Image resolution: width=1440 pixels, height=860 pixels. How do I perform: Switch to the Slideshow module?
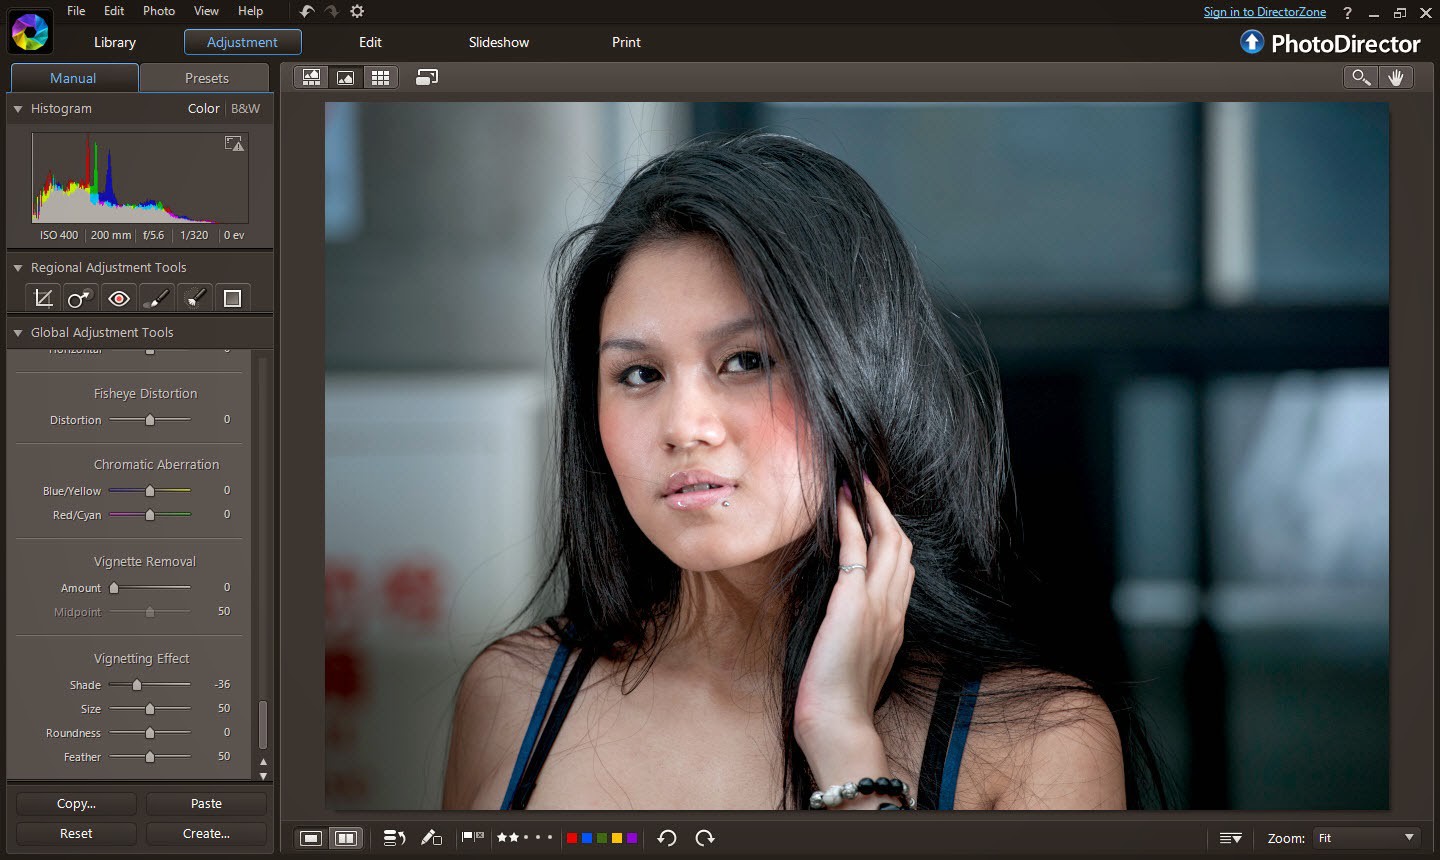point(499,42)
